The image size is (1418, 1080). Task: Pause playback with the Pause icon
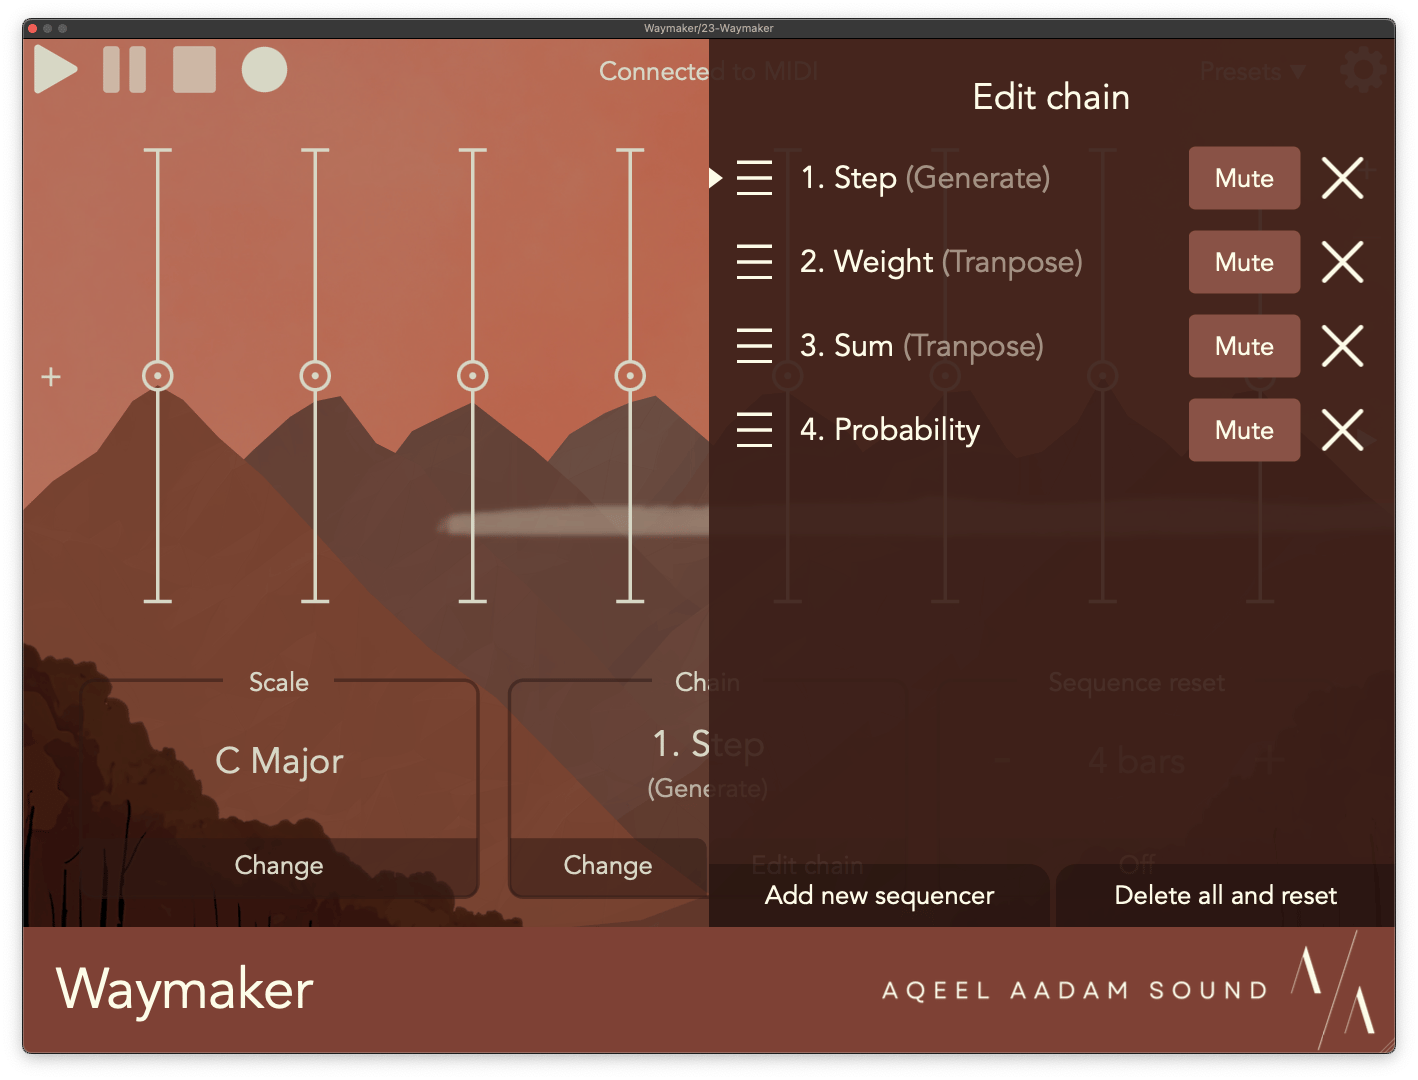tap(124, 69)
